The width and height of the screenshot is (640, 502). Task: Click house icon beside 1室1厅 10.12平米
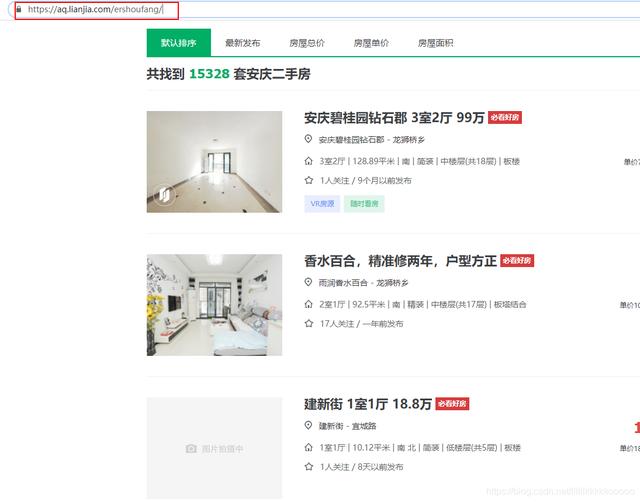(309, 447)
